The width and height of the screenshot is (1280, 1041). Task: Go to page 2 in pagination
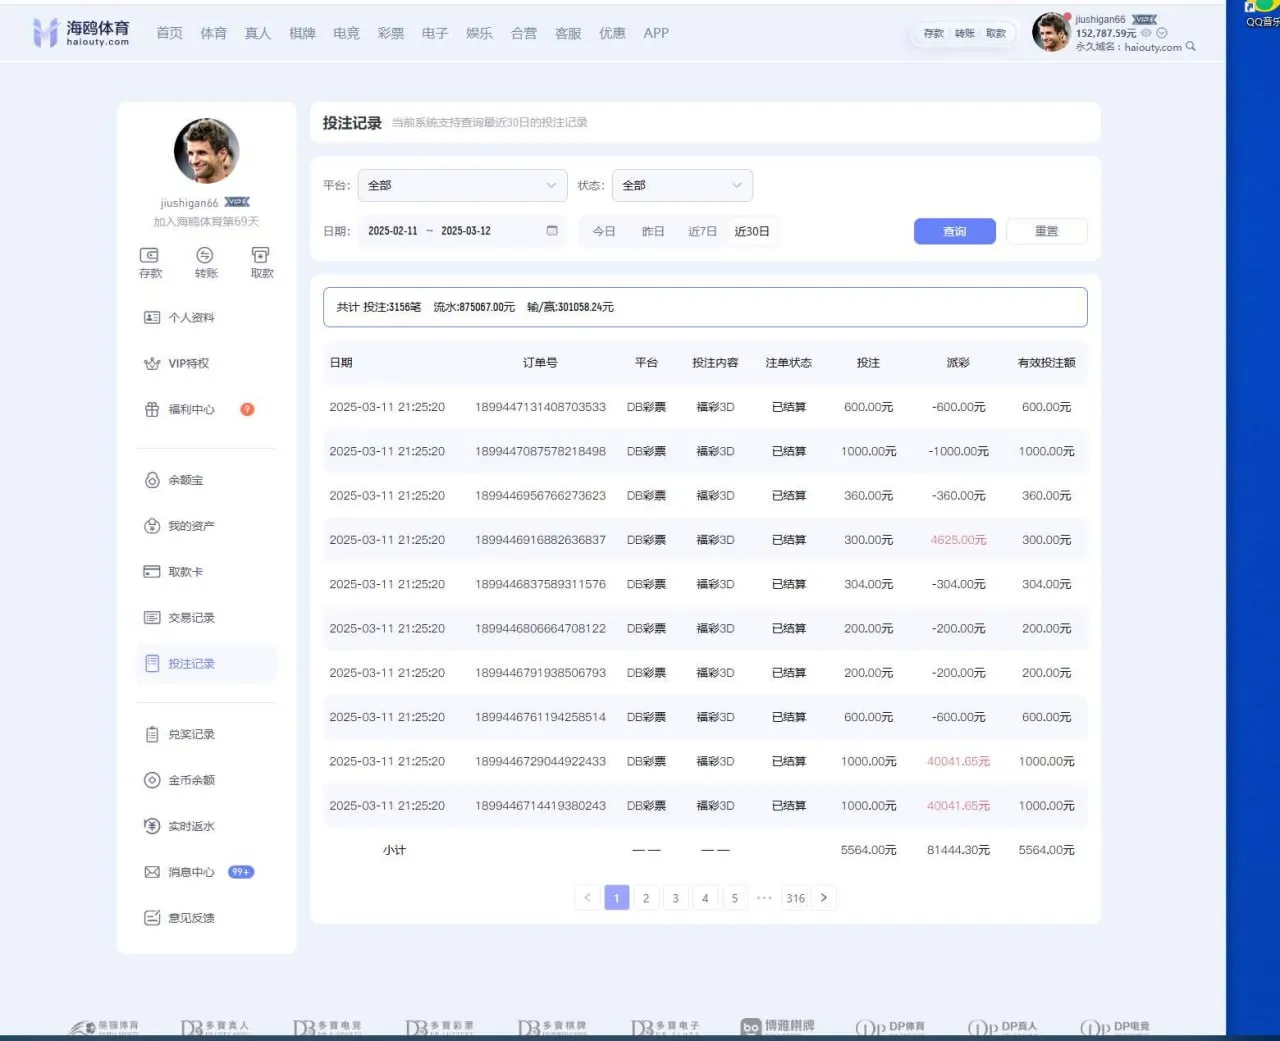[646, 898]
